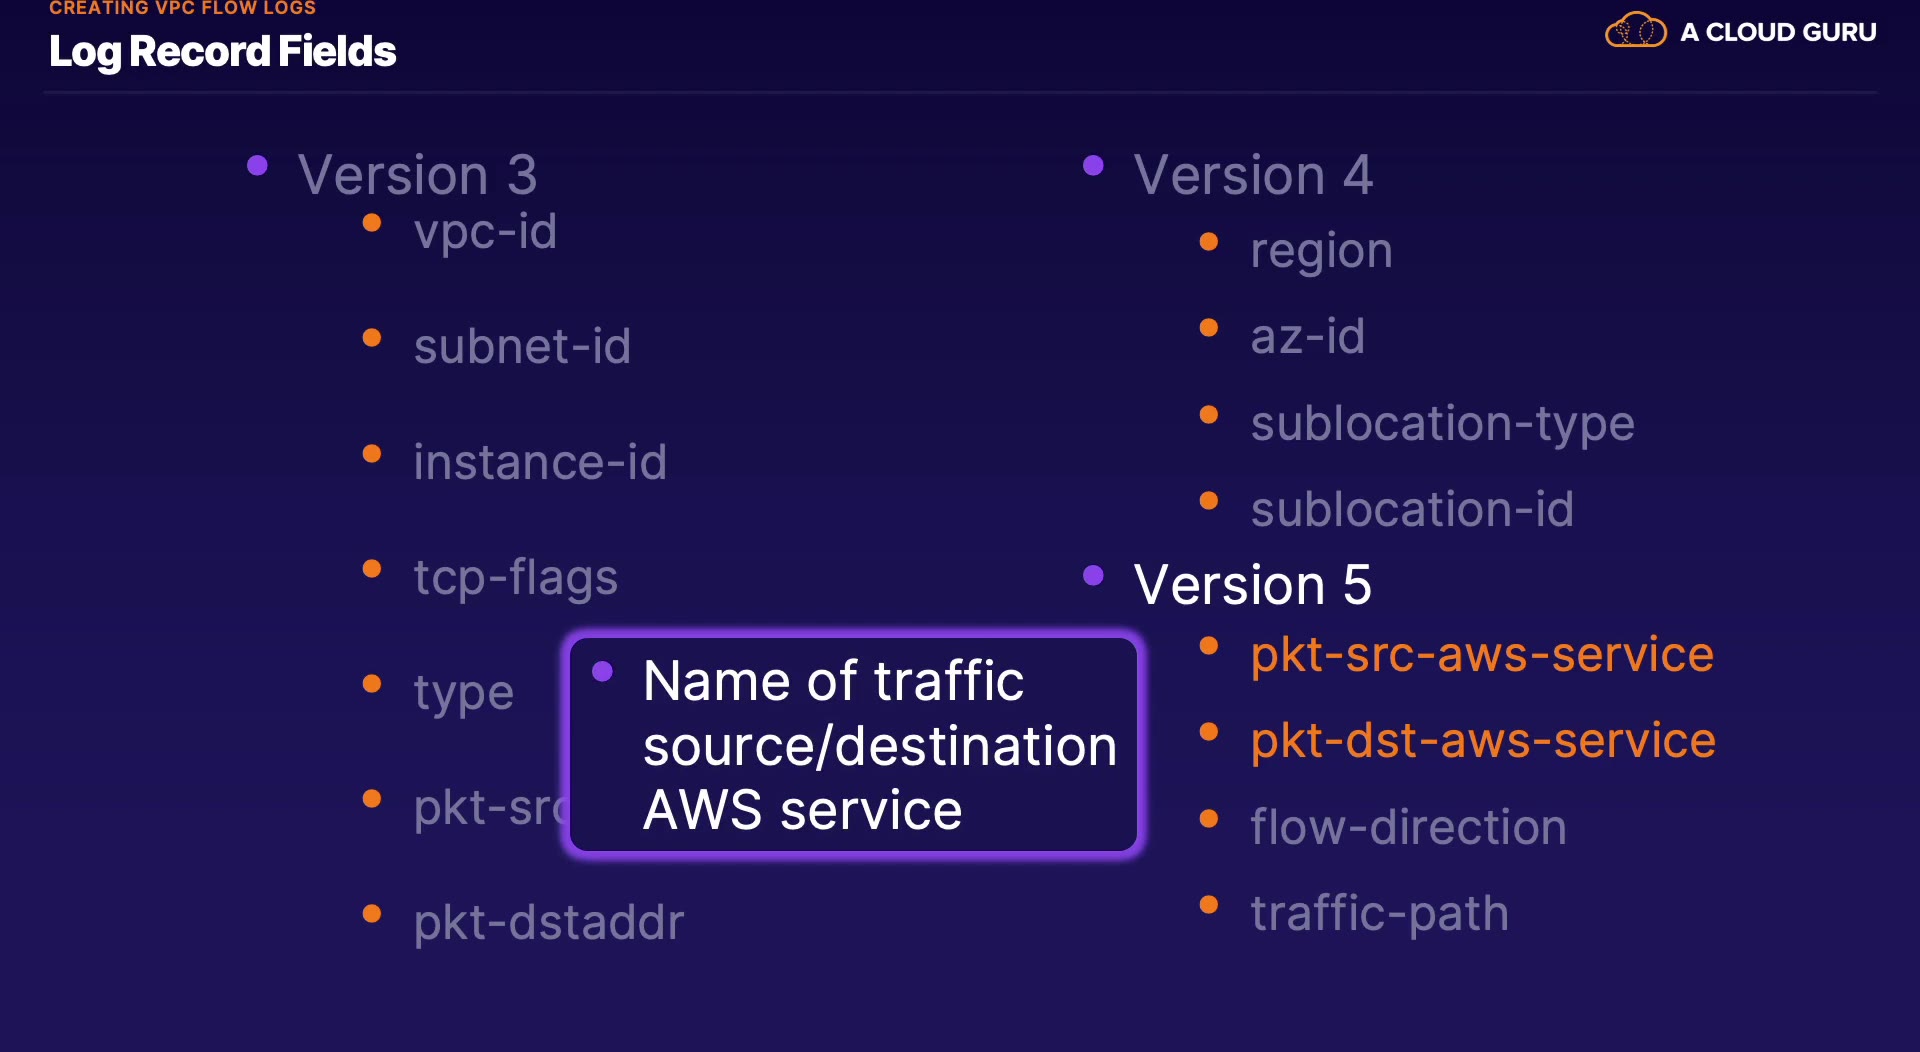This screenshot has width=1920, height=1052.
Task: Click the tcp-flags field label
Action: (516, 577)
